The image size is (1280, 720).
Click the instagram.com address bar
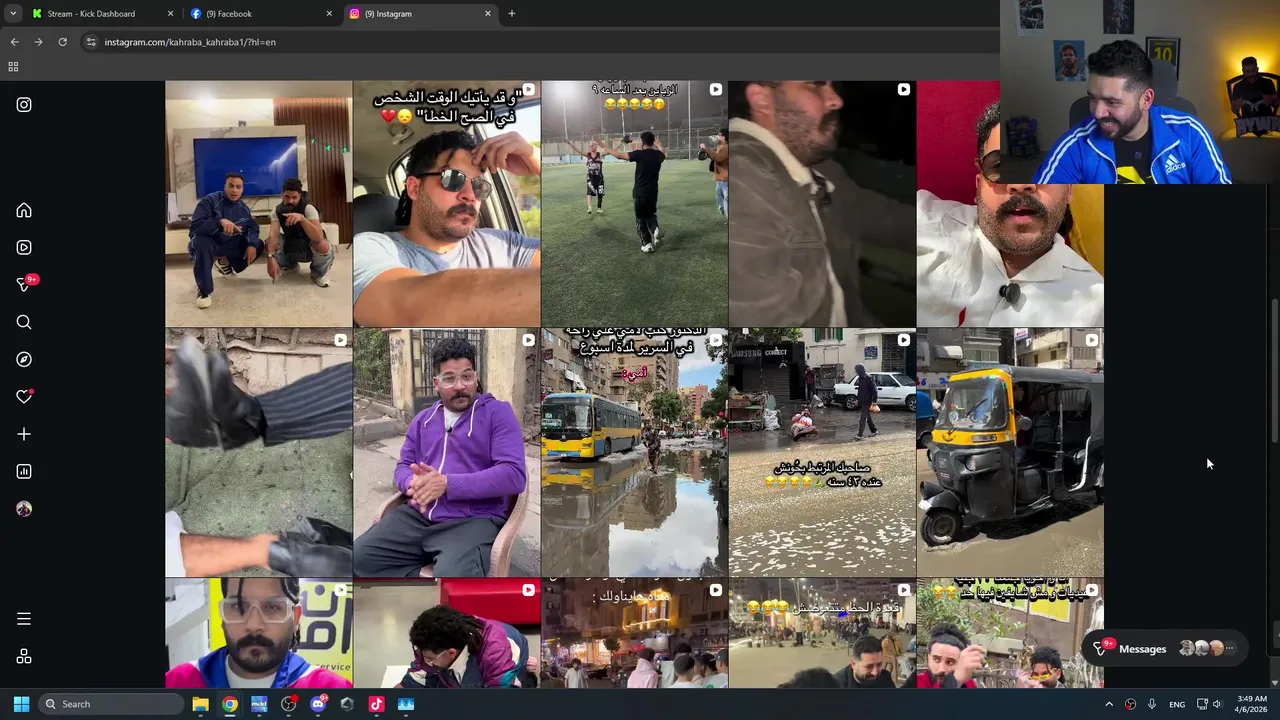(540, 42)
